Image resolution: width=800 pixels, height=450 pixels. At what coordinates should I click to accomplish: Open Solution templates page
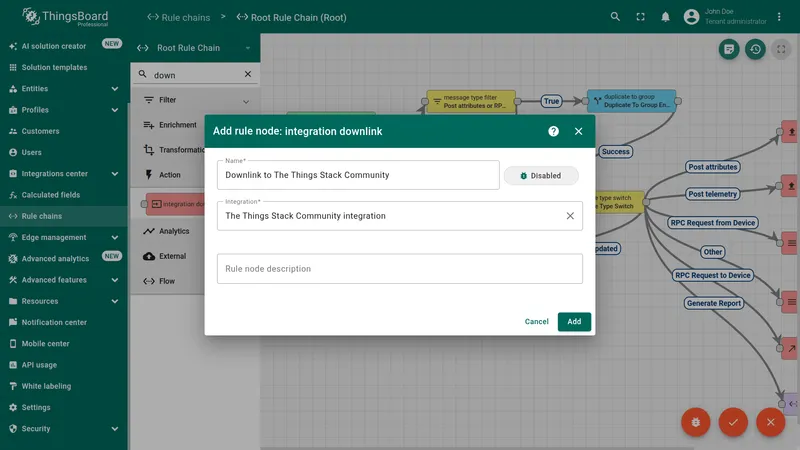click(64, 67)
